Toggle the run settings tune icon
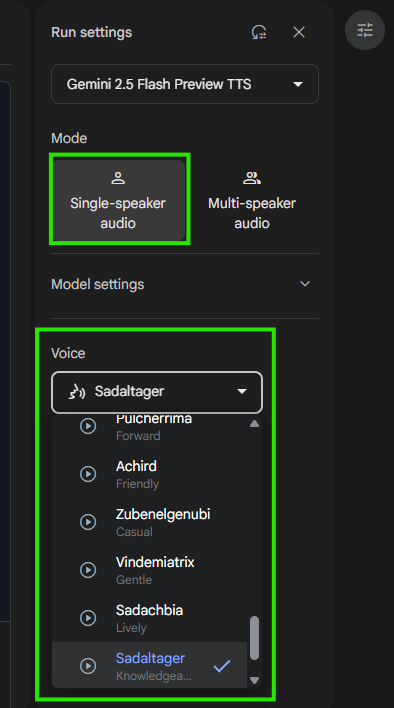Image resolution: width=394 pixels, height=708 pixels. (365, 30)
